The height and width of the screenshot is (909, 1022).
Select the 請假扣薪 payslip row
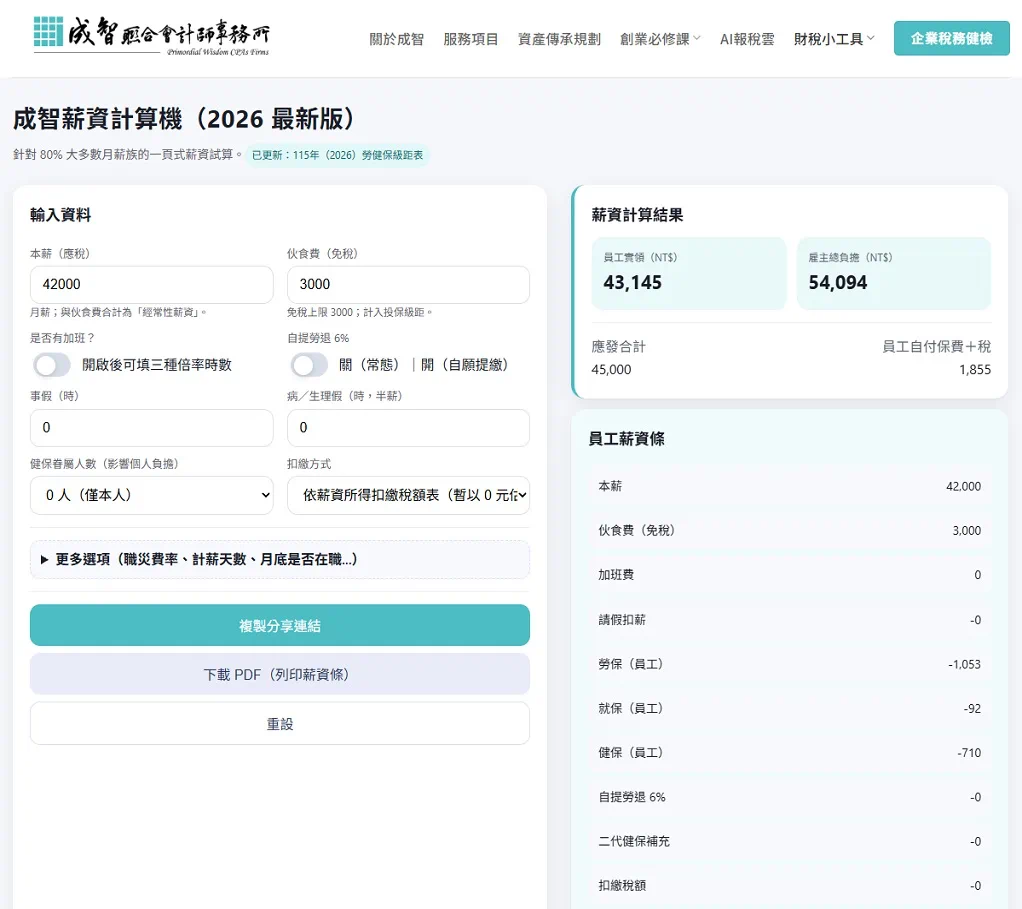pyautogui.click(x=789, y=620)
